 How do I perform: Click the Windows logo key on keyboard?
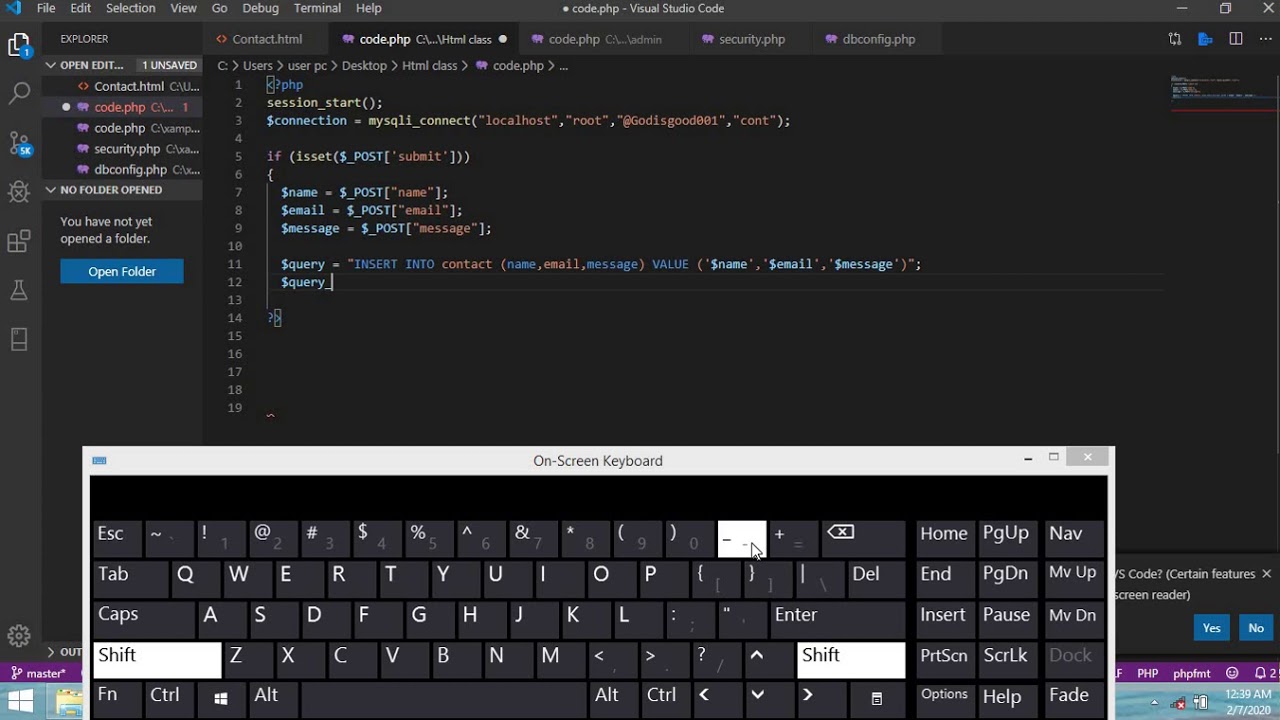click(221, 698)
